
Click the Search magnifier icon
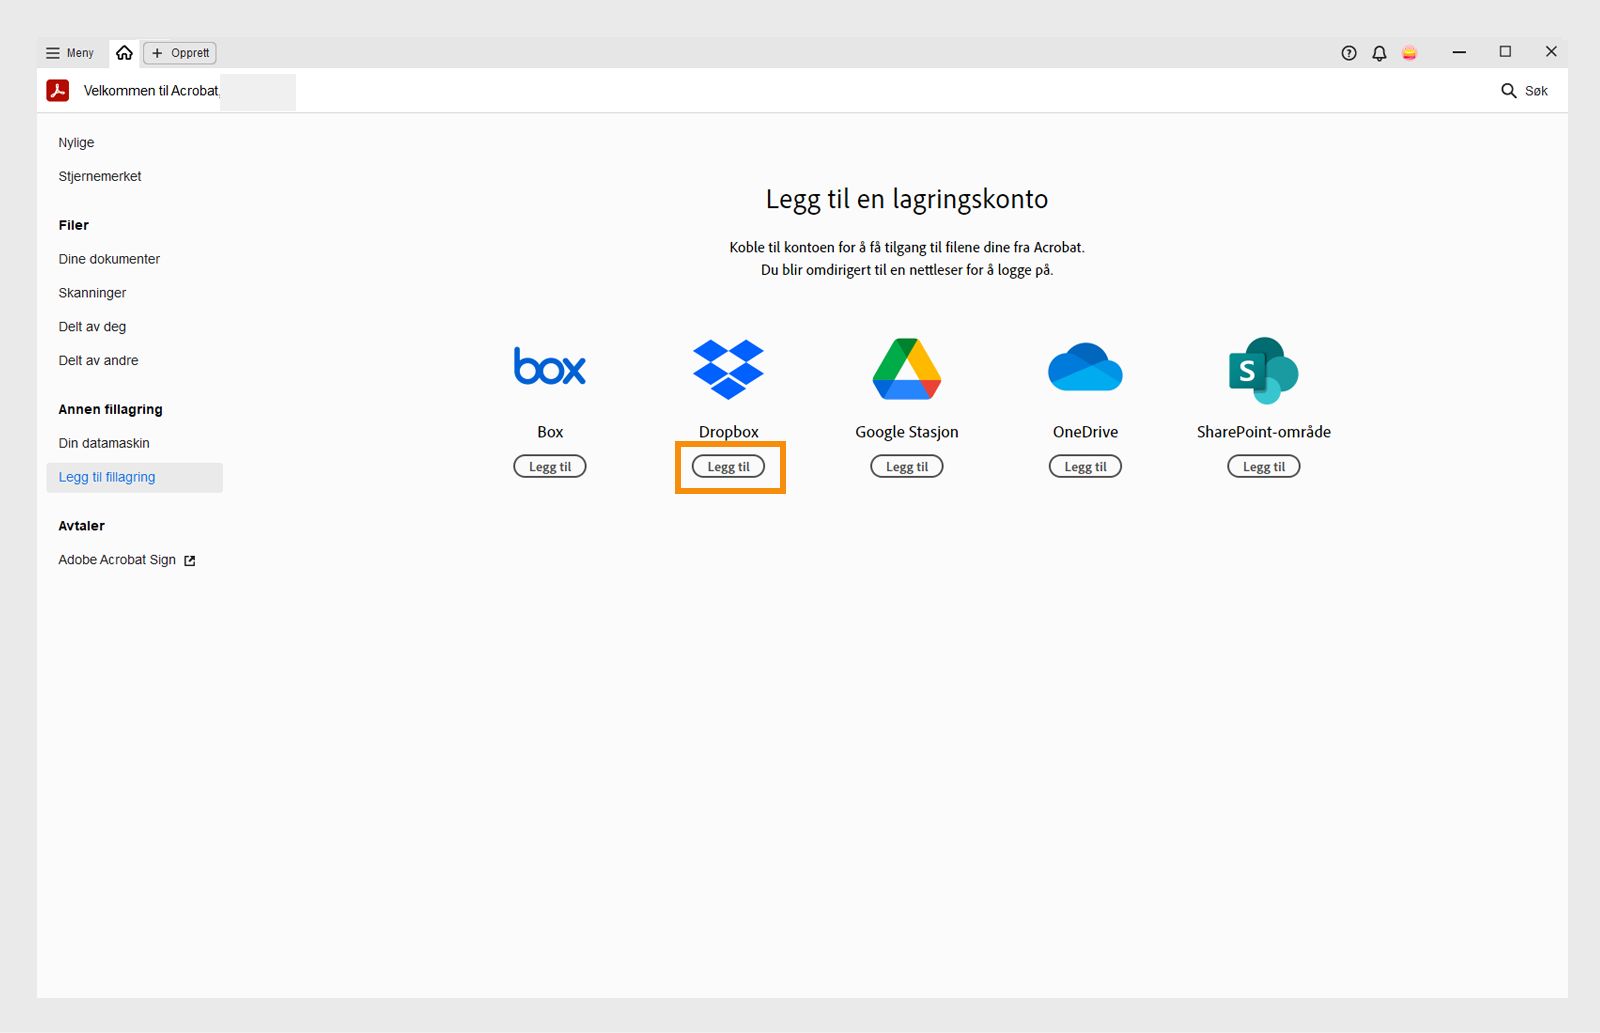[1509, 91]
